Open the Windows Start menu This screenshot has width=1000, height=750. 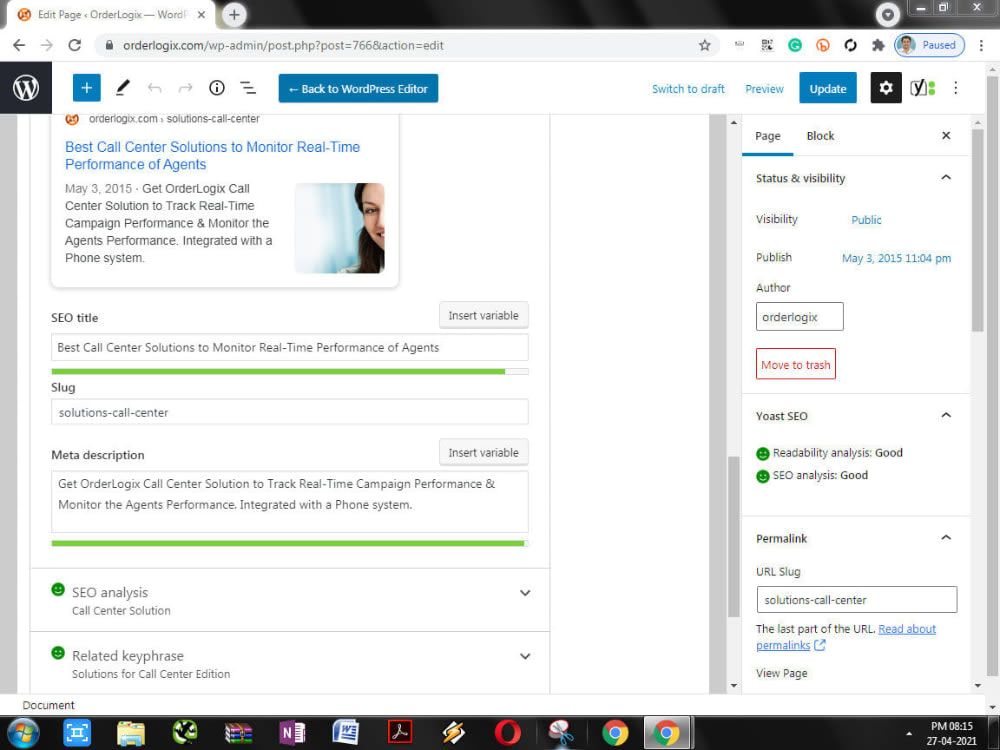(23, 732)
